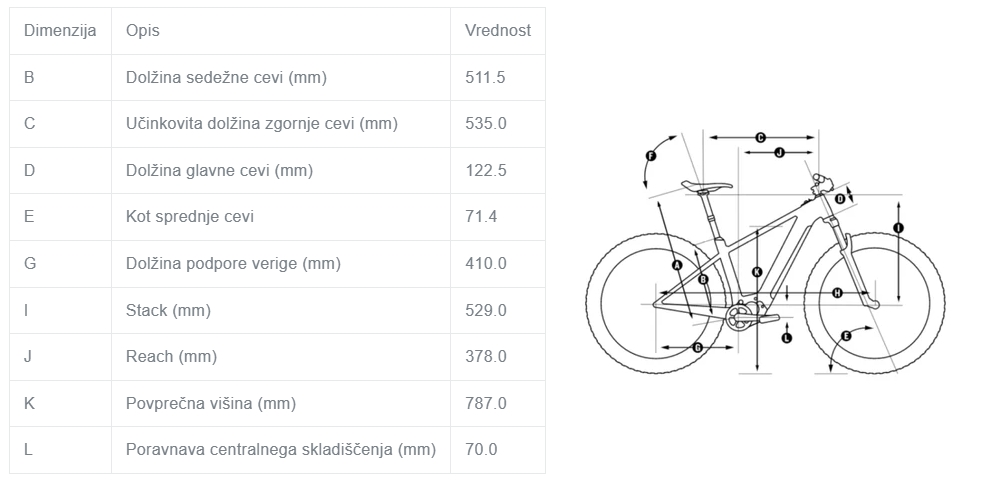Select the E marker by front wheel
The height and width of the screenshot is (488, 996).
tap(845, 336)
